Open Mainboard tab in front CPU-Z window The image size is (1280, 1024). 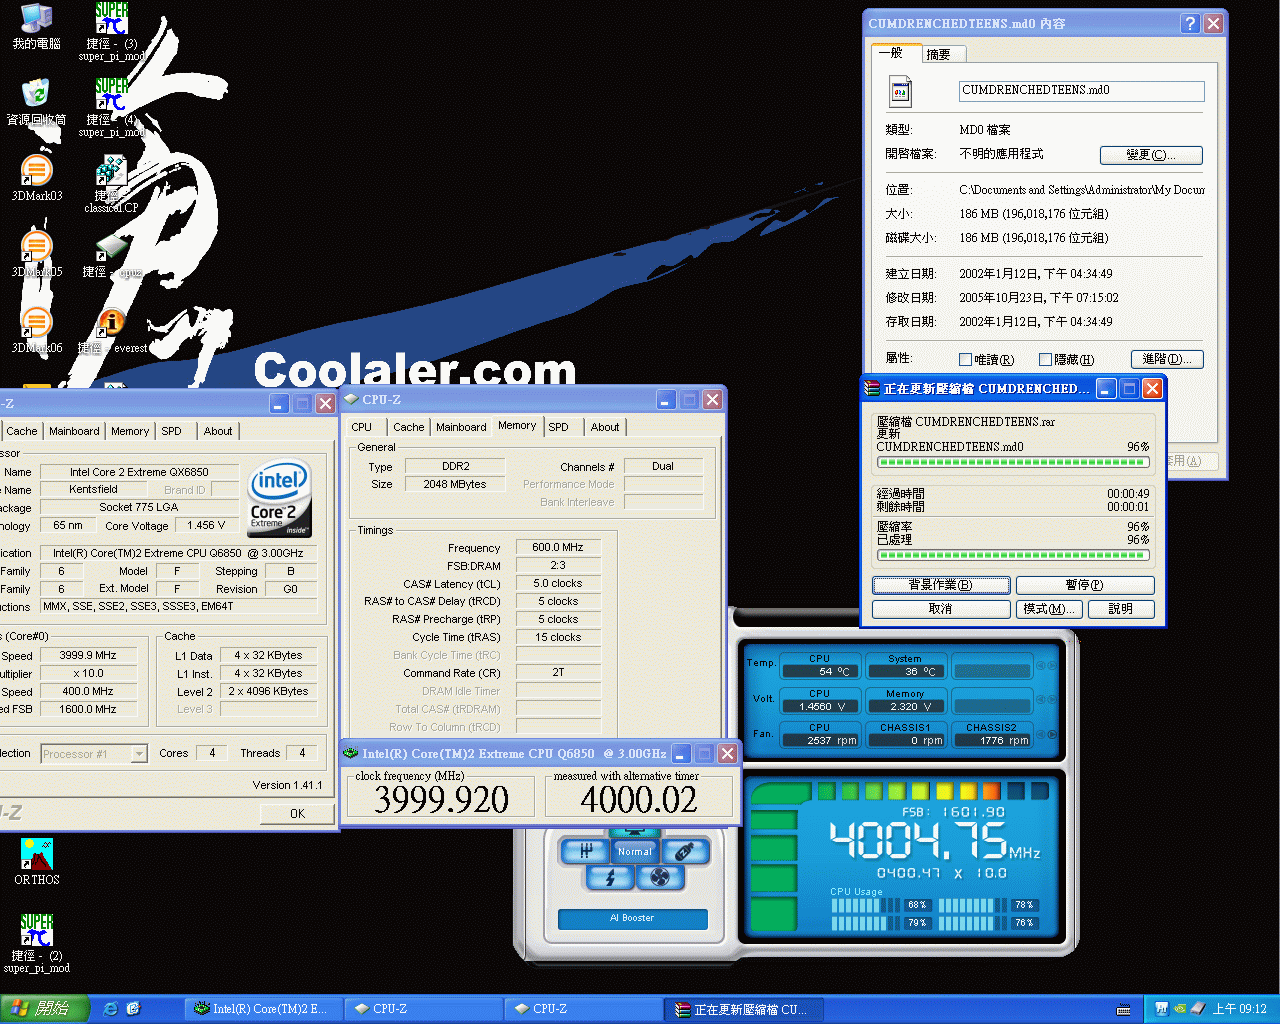pos(461,427)
